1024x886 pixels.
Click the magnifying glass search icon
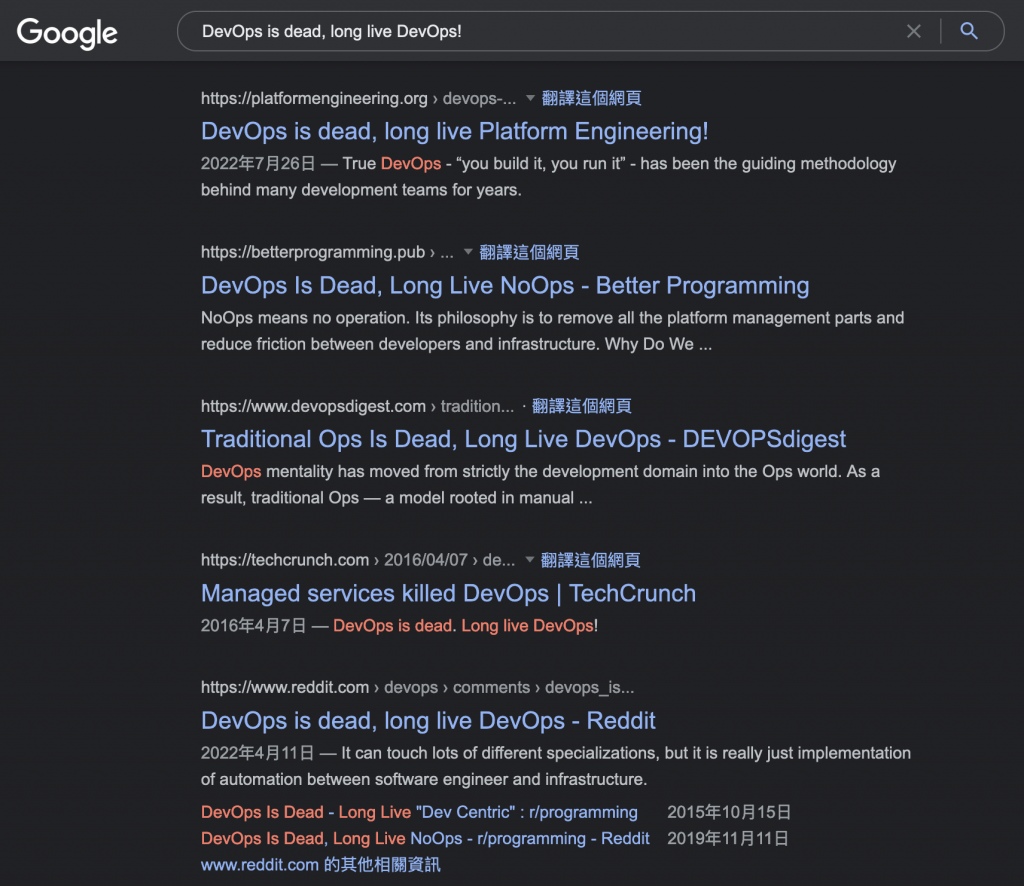coord(969,31)
